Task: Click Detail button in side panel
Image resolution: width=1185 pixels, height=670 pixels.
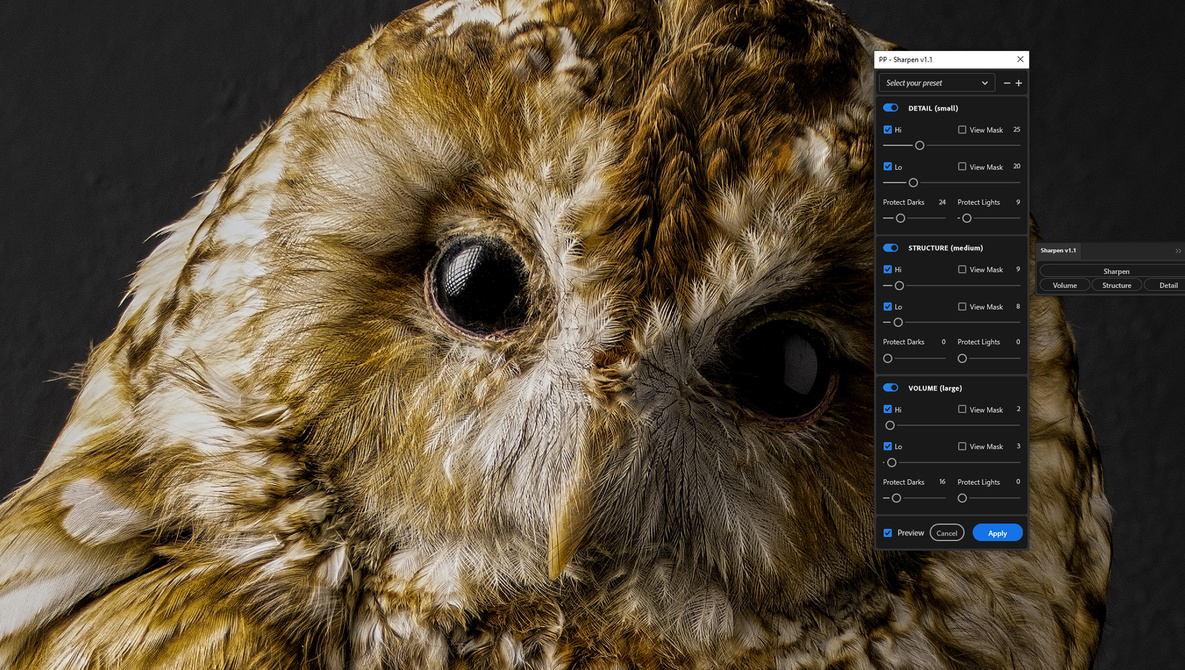Action: coord(1166,285)
